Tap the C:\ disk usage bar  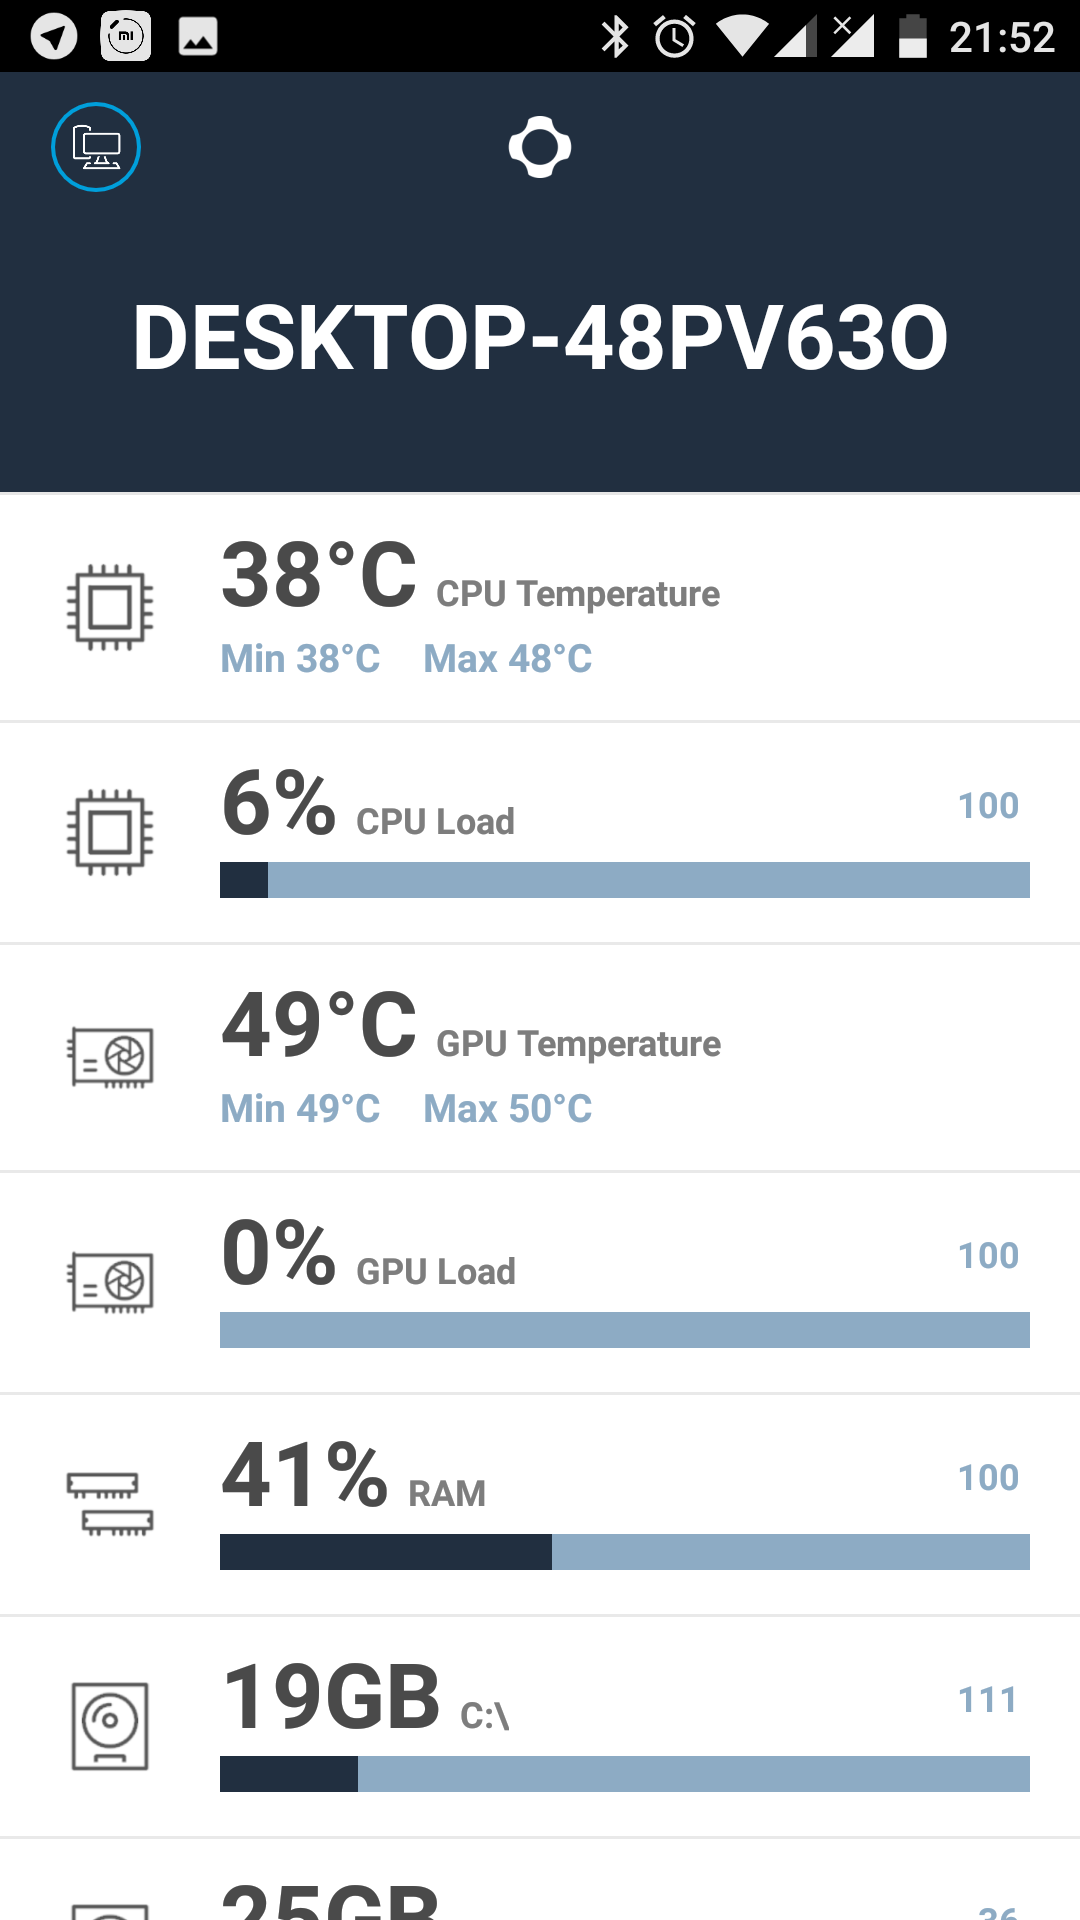624,1774
